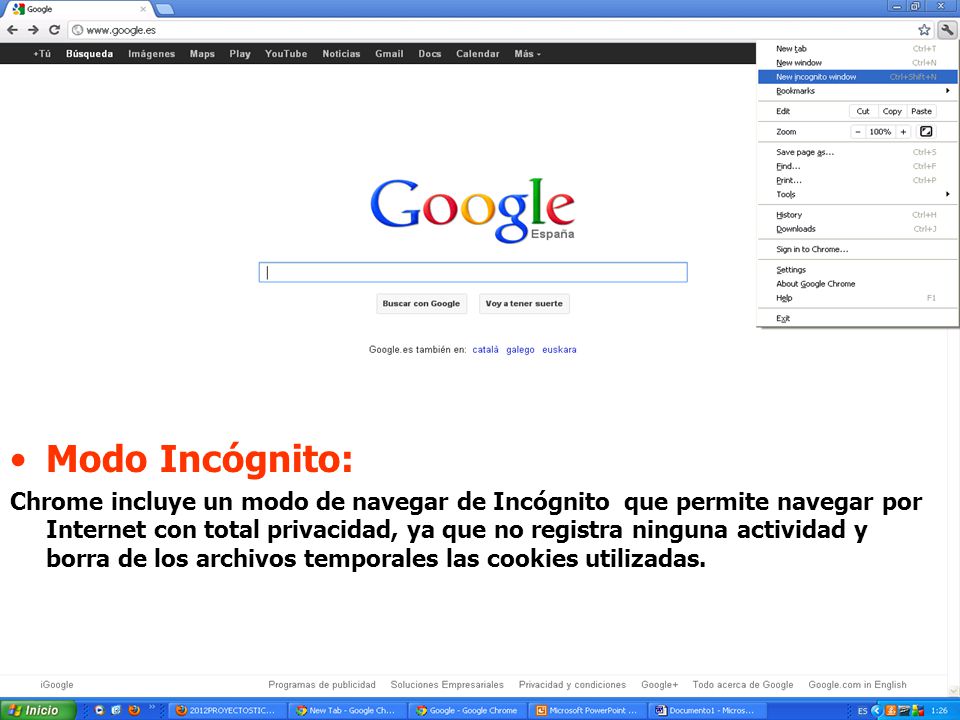Open Google.com in English footer link

pos(857,684)
